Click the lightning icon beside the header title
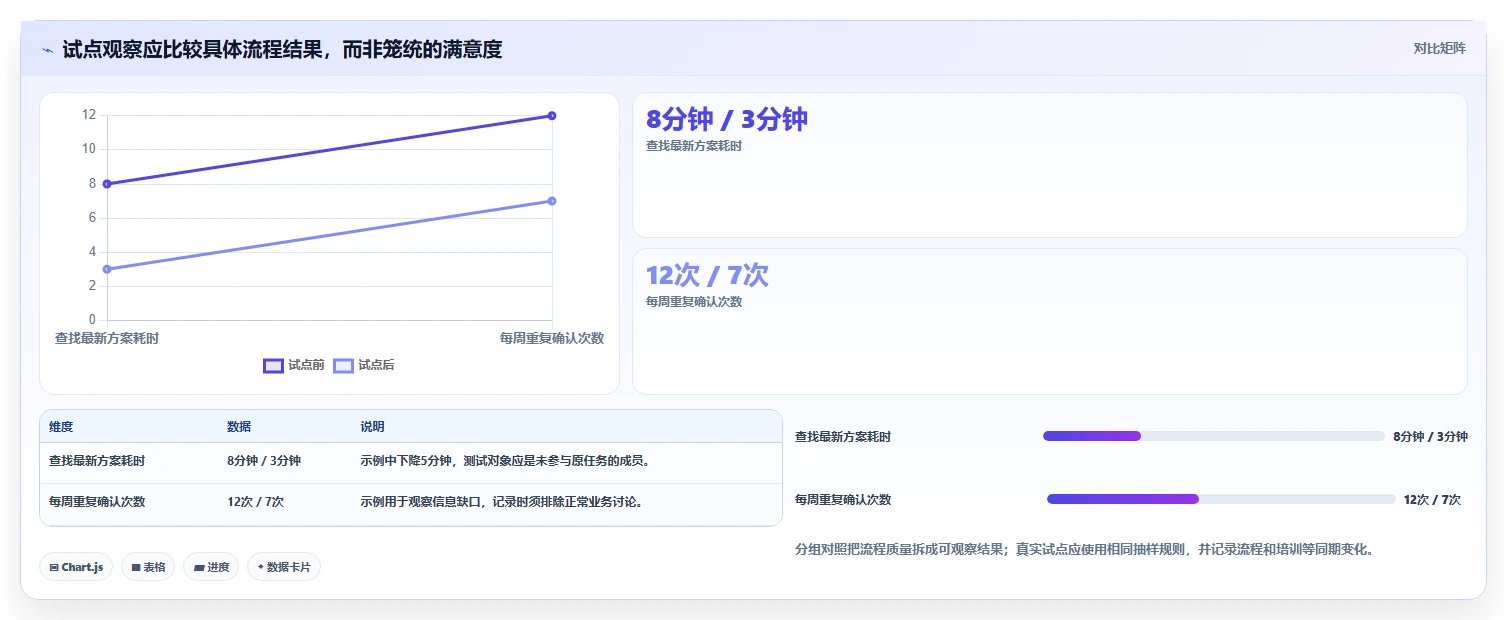Viewport: 1507px width, 620px height. [x=48, y=50]
